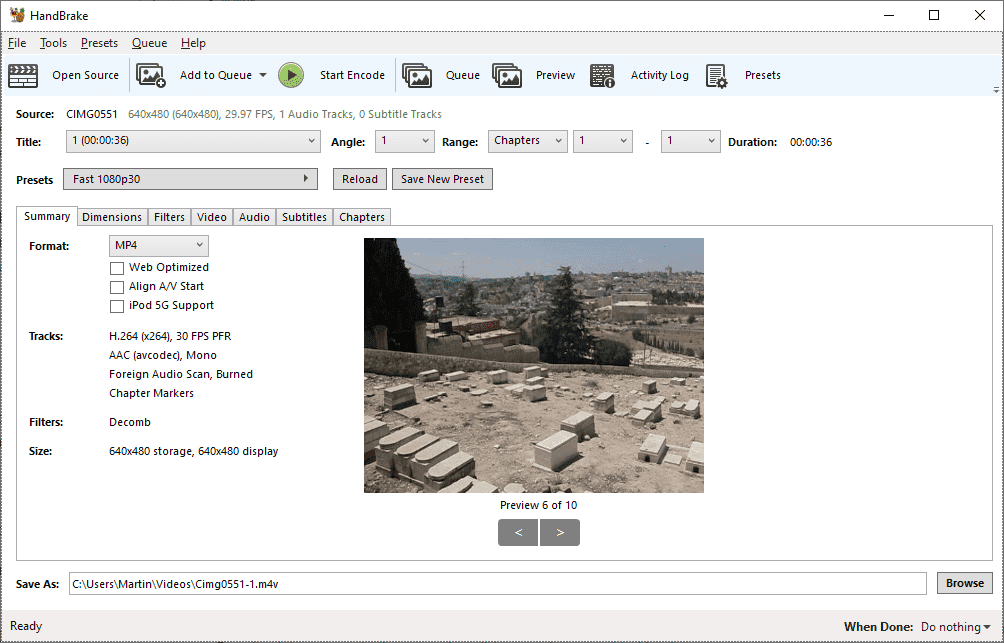Screen dimensions: 1004x643
Task: Open the File menu
Action: [17, 43]
